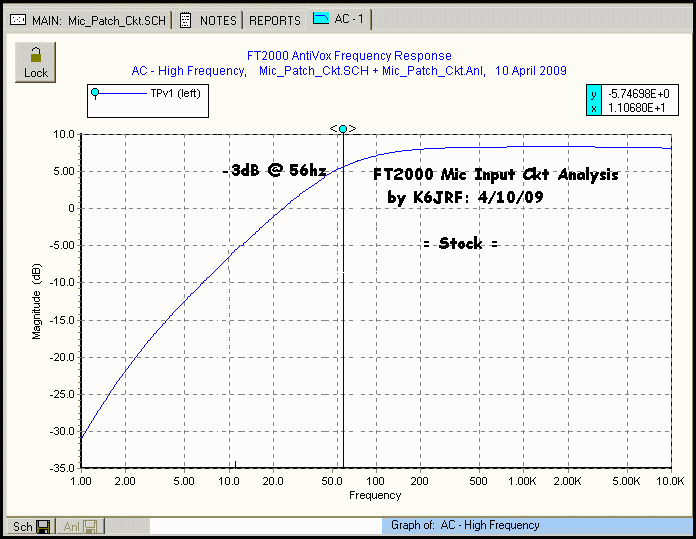The image size is (696, 539).
Task: Click the cyan x readout label
Action: pyautogui.click(x=593, y=107)
